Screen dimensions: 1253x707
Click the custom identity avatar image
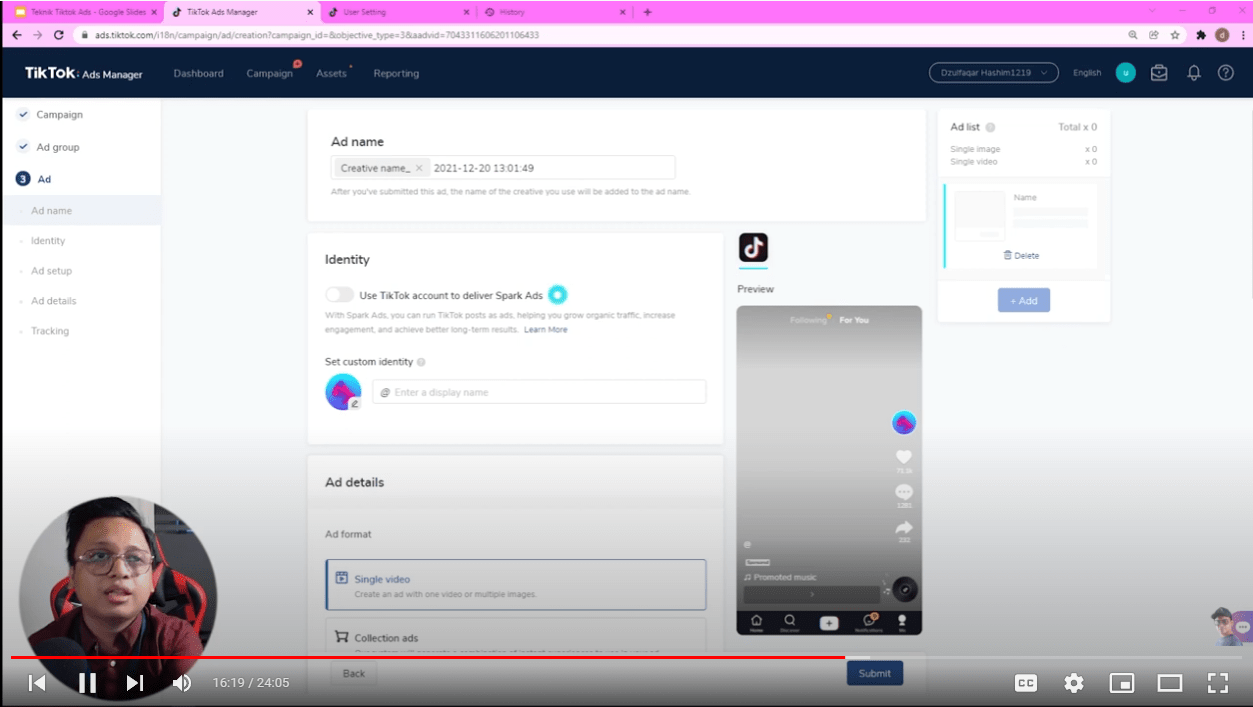343,392
